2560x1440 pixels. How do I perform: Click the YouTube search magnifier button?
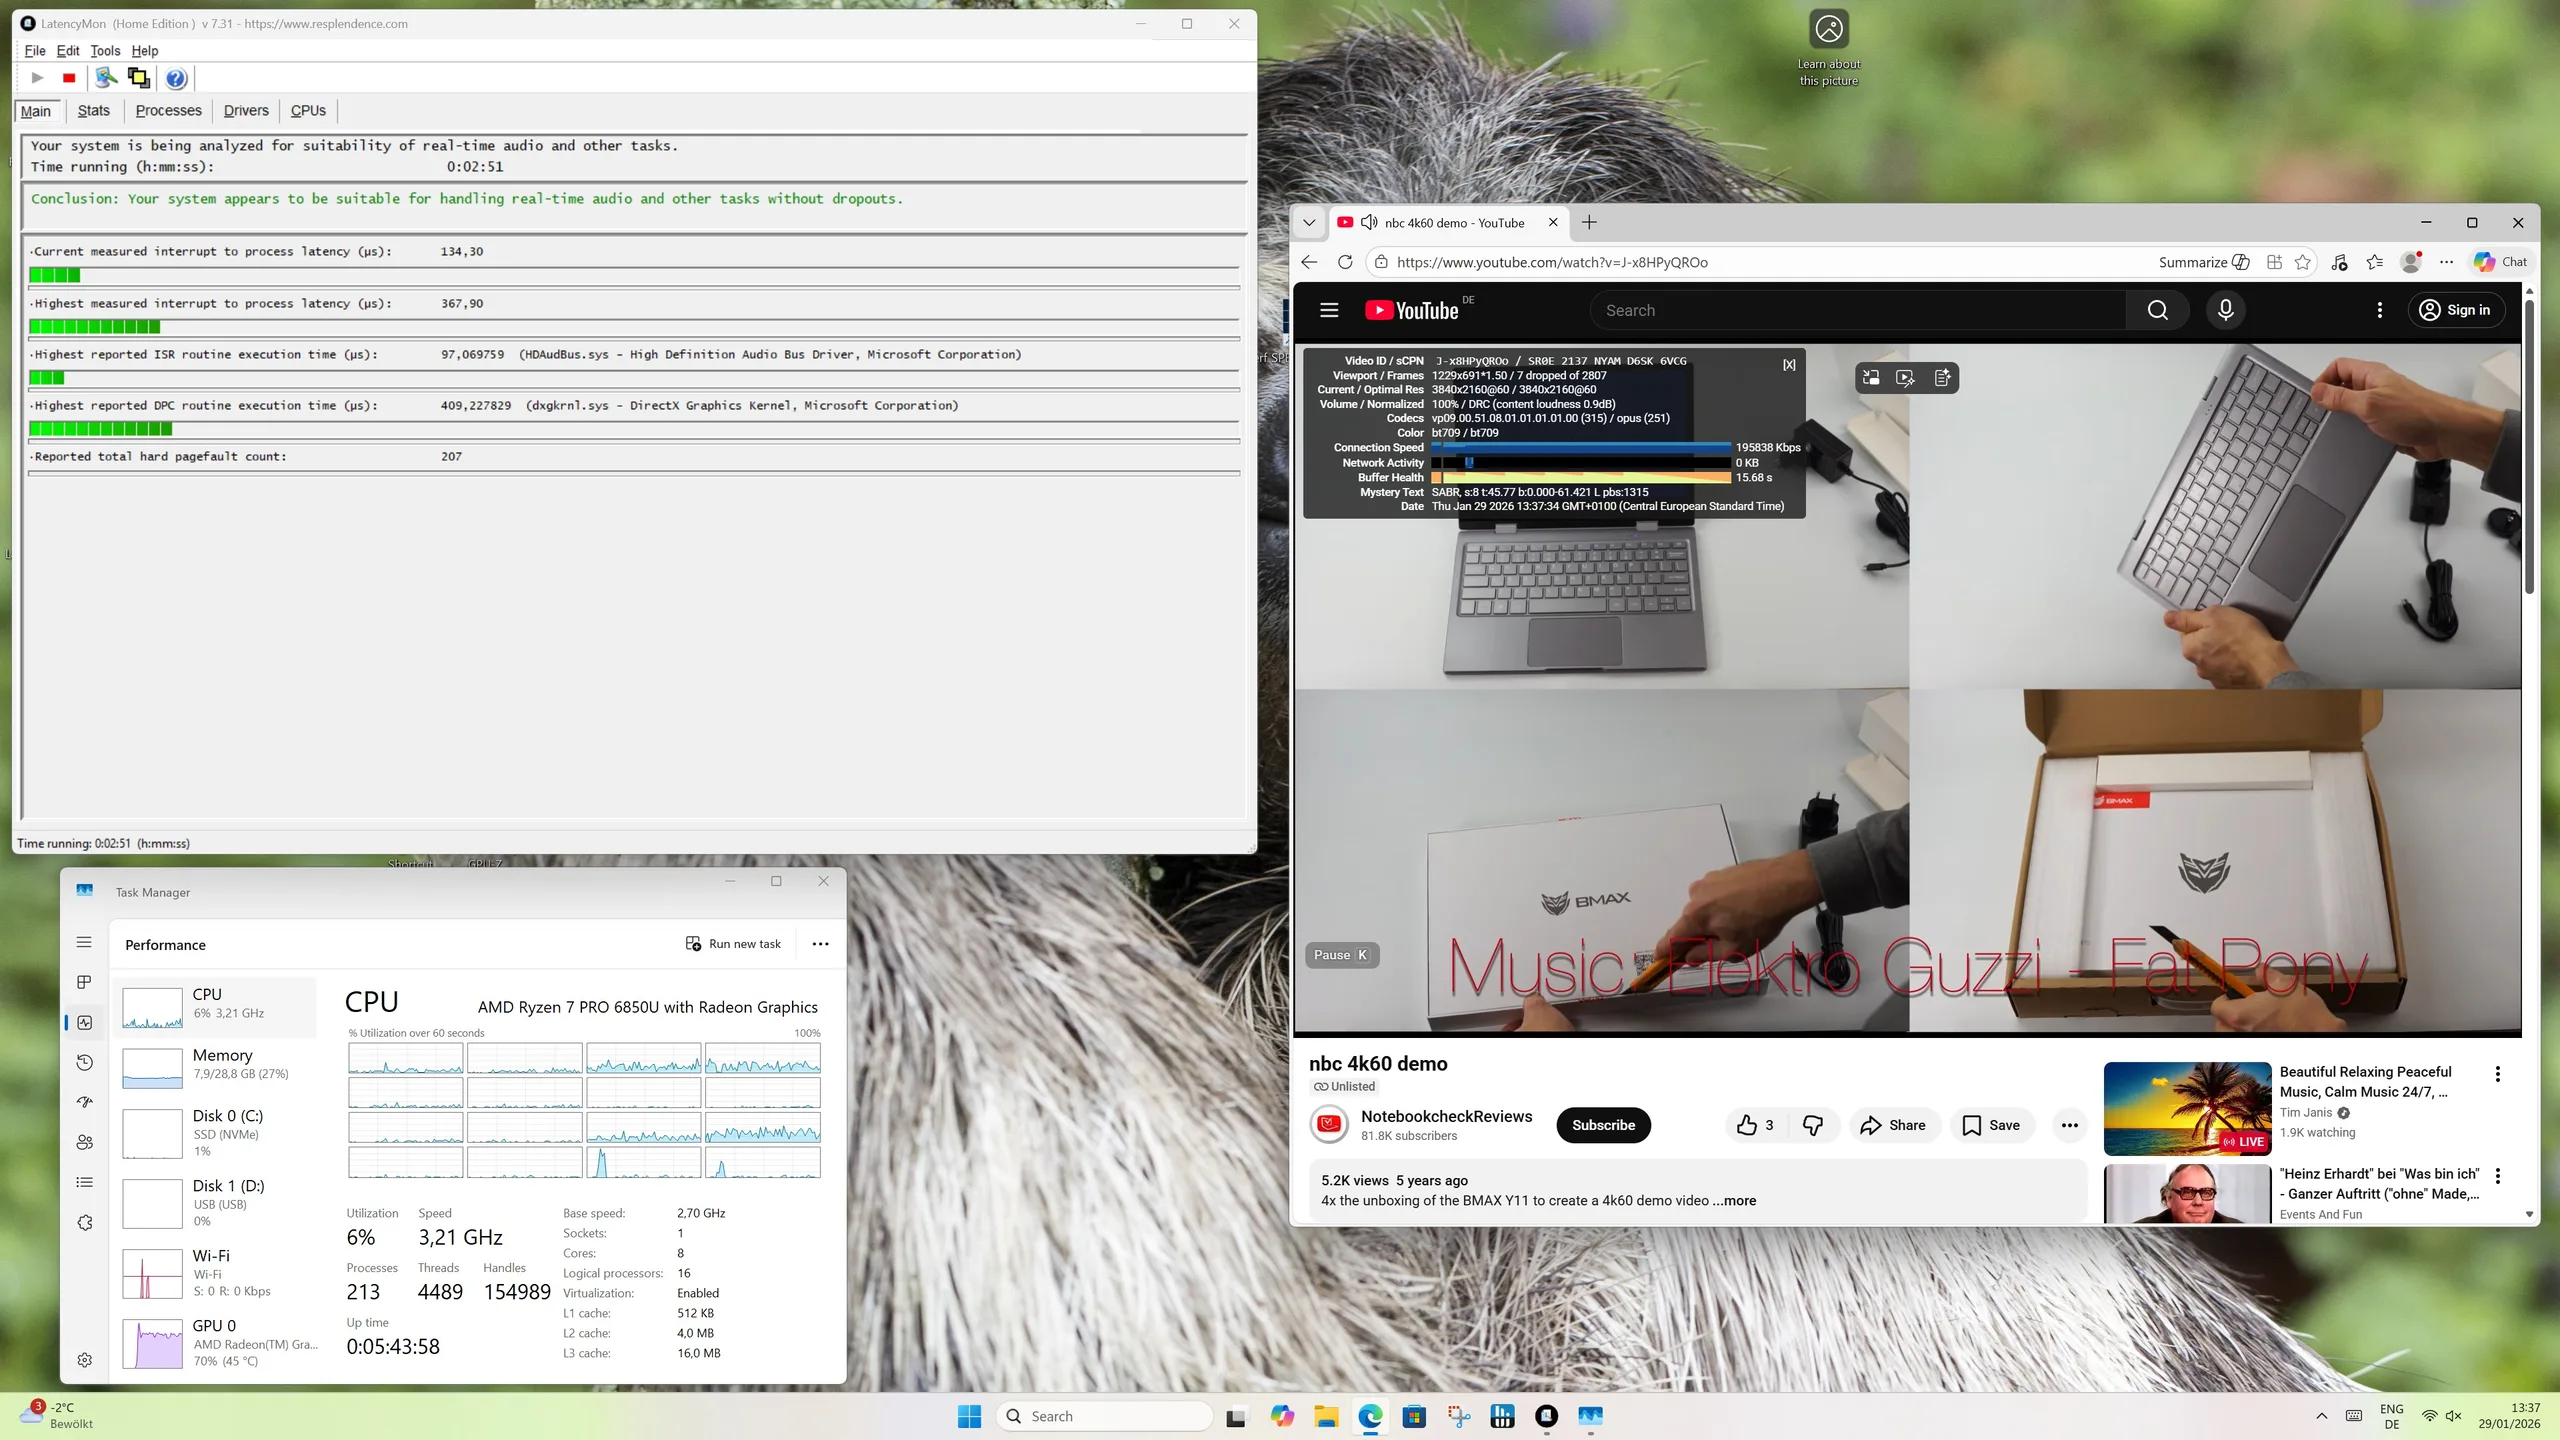click(2157, 310)
